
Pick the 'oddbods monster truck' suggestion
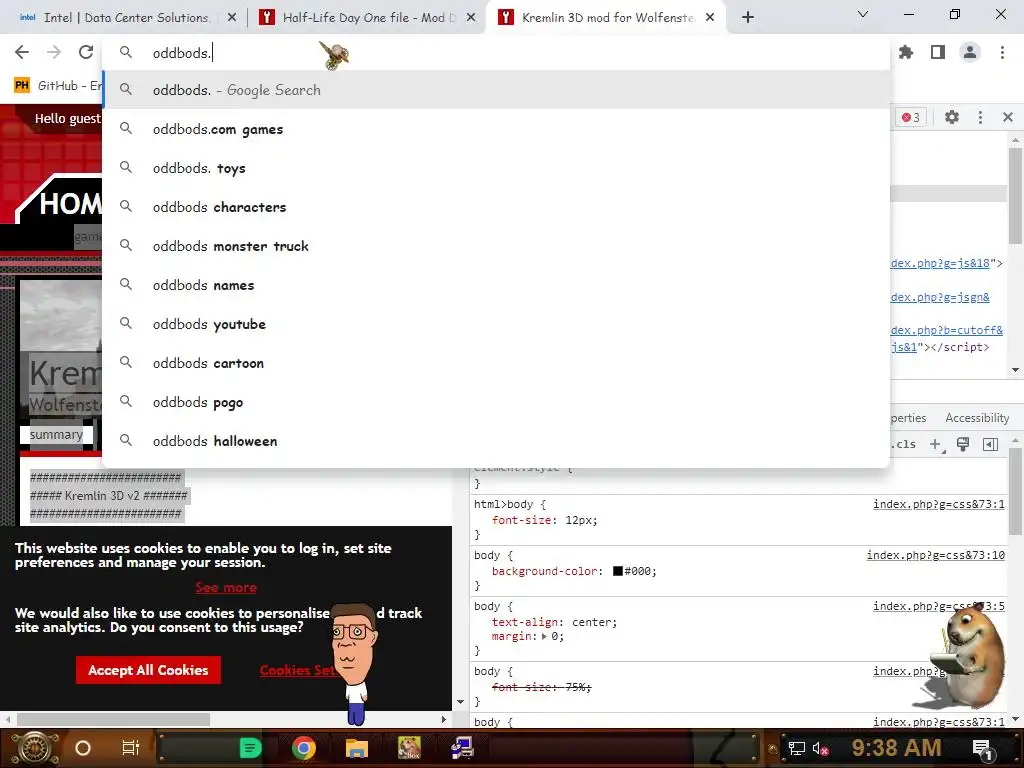coord(496,246)
